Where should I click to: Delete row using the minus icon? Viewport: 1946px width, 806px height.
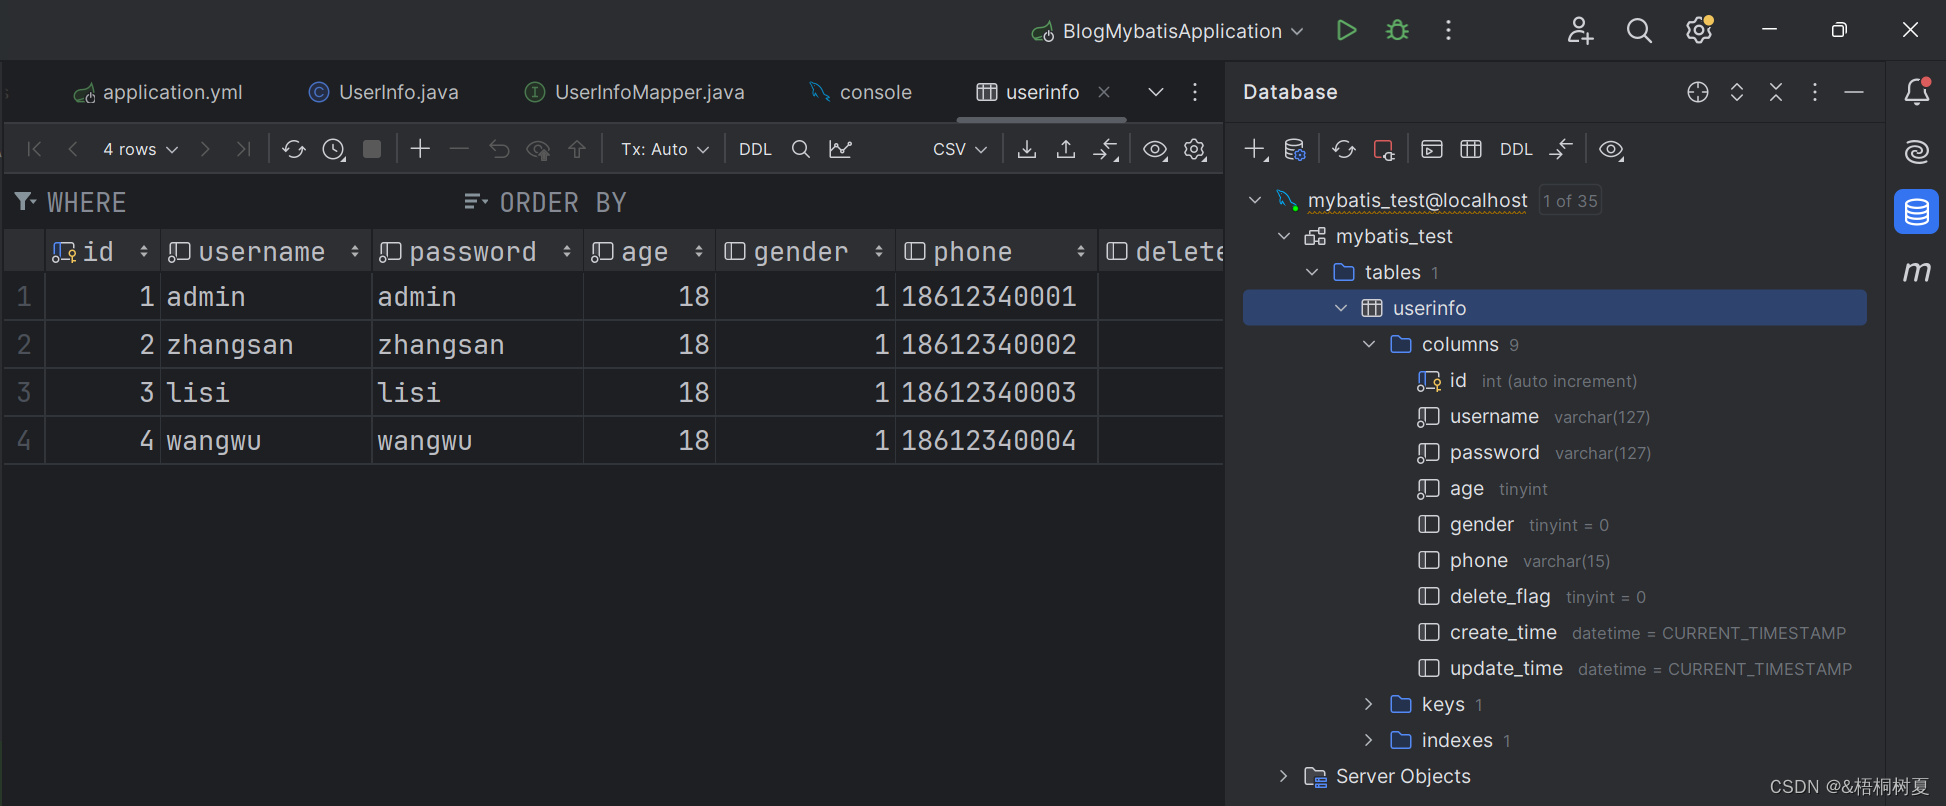(x=459, y=149)
